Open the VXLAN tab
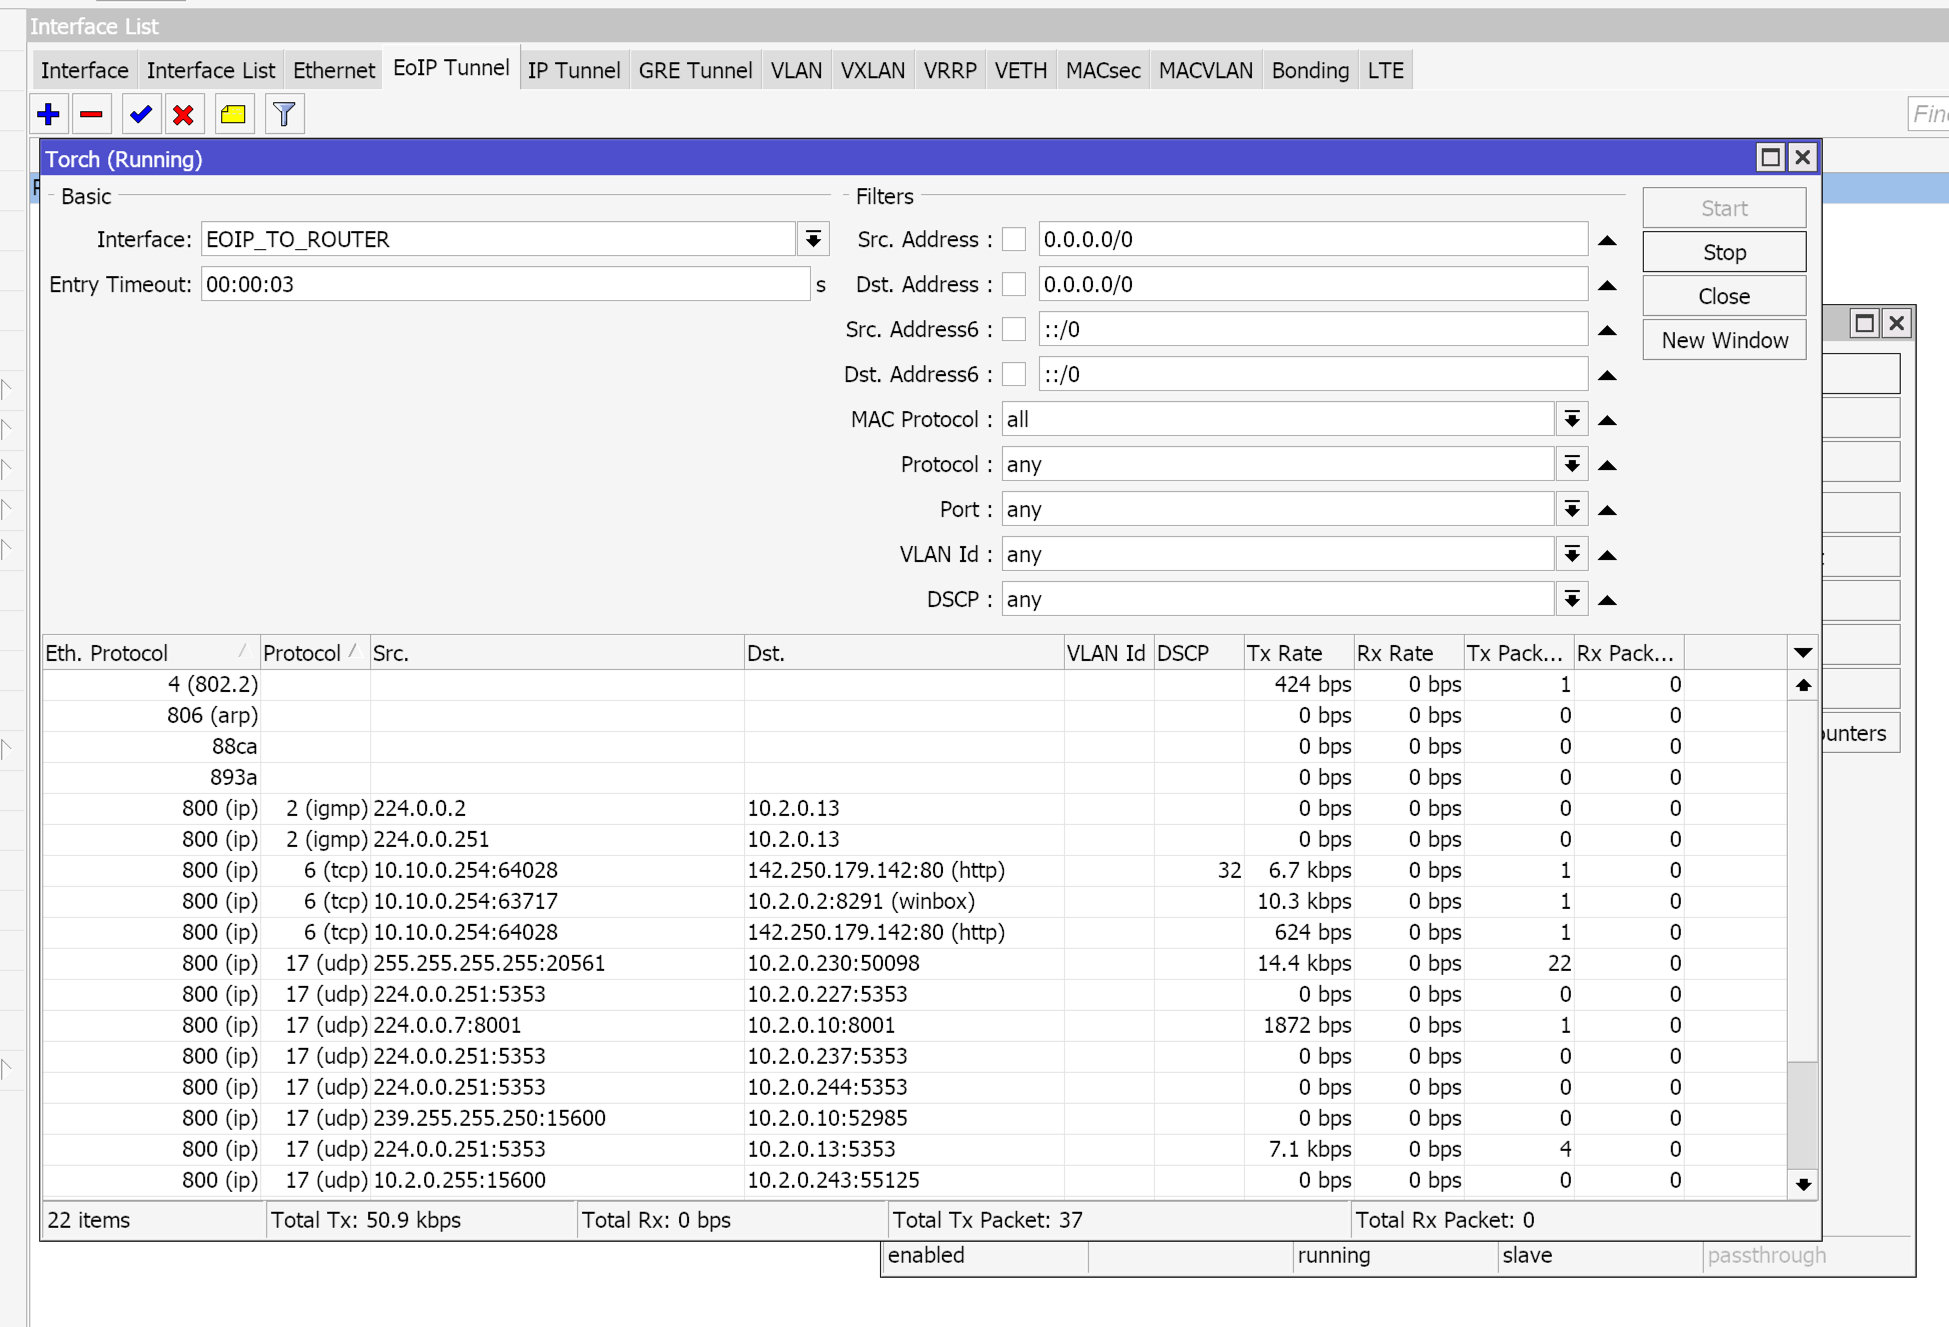This screenshot has width=1949, height=1327. [872, 71]
